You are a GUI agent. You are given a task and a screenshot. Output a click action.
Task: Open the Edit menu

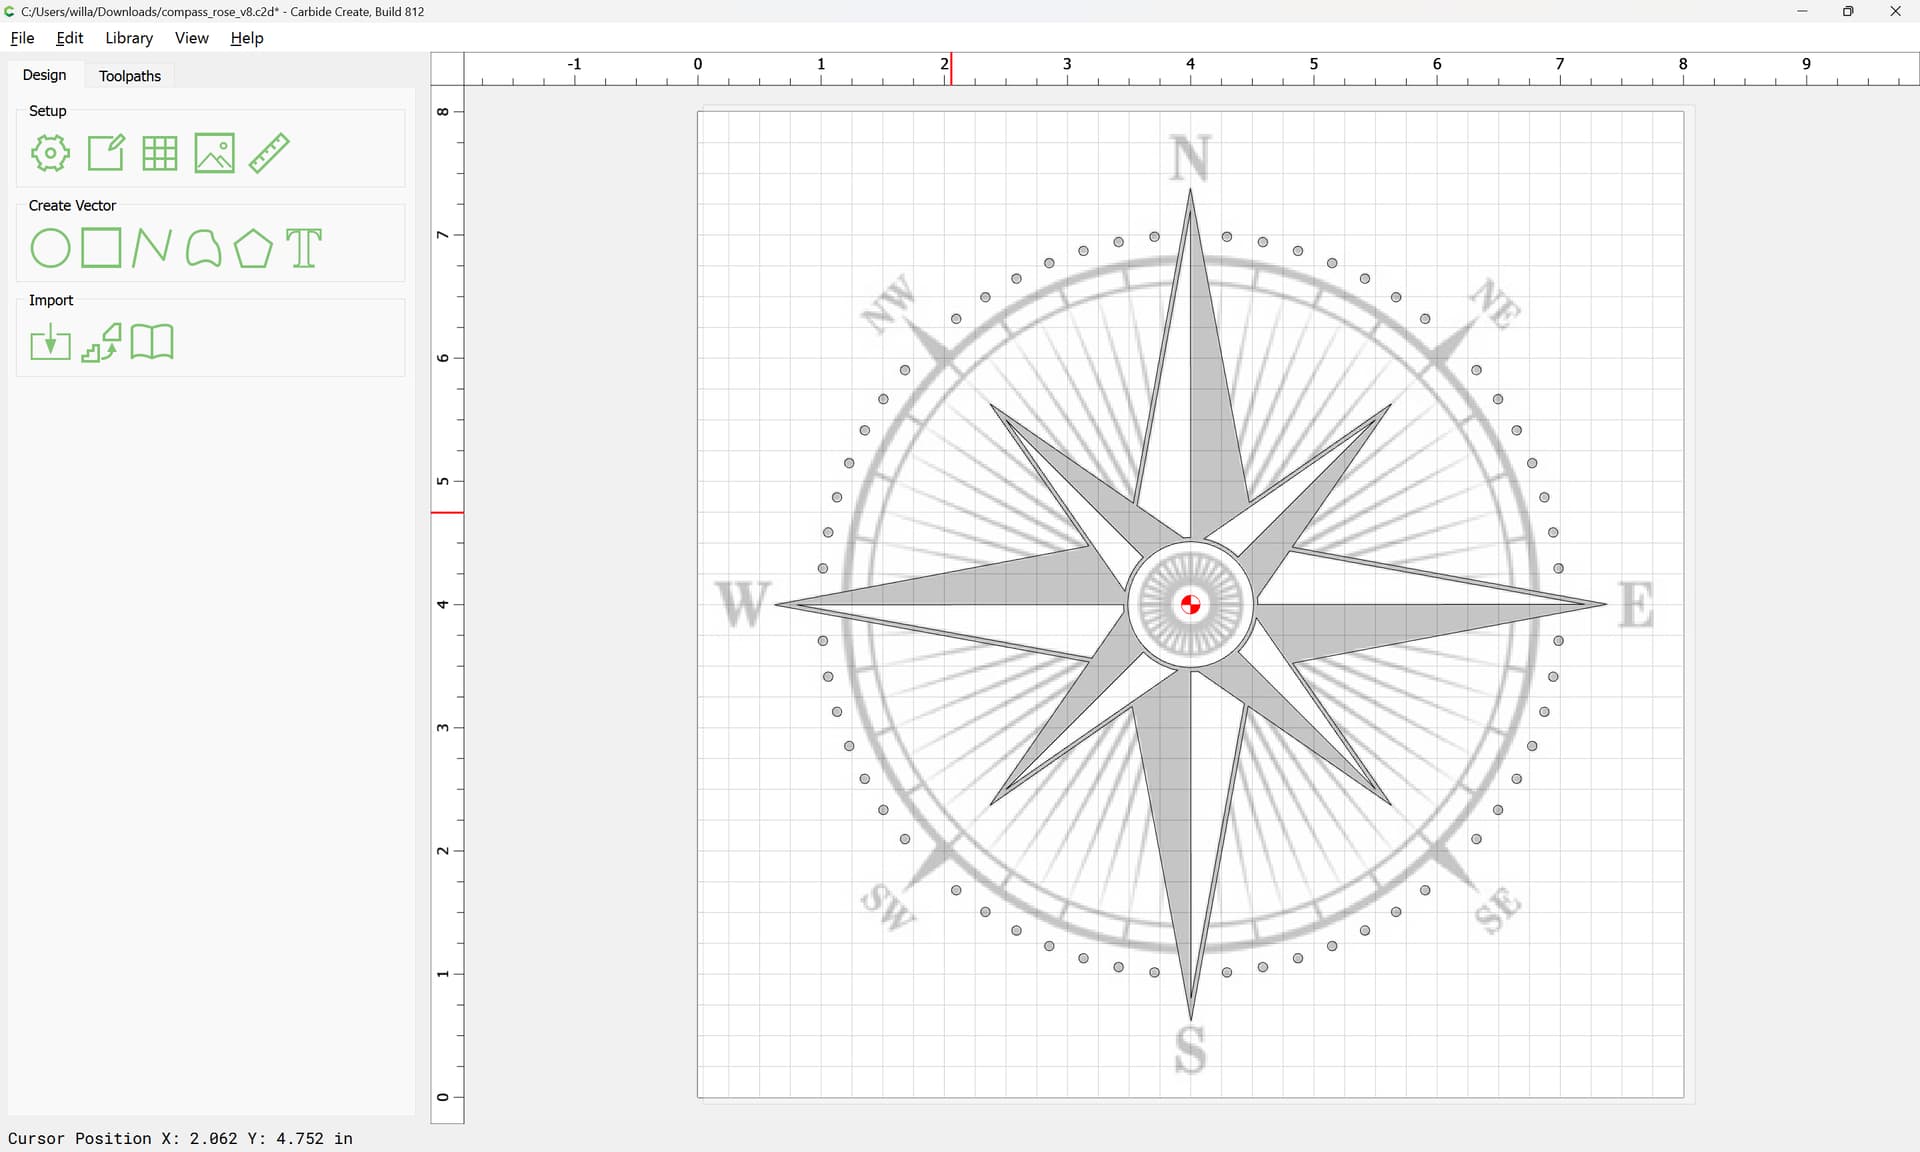click(69, 38)
